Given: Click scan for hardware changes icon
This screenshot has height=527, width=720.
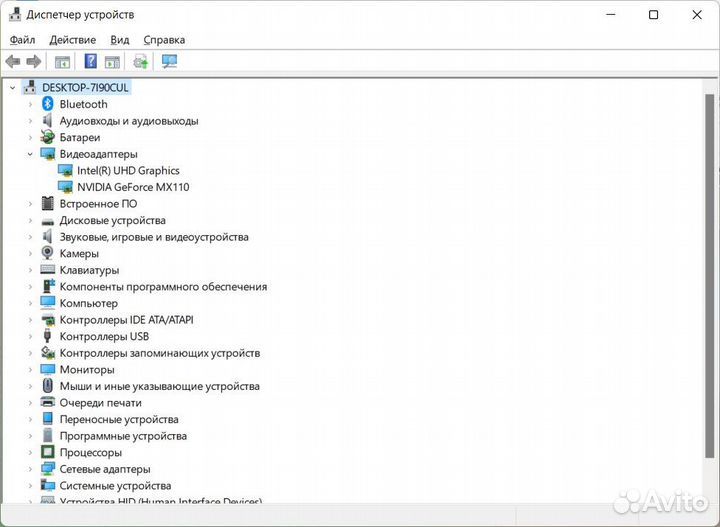Looking at the screenshot, I should coord(169,61).
